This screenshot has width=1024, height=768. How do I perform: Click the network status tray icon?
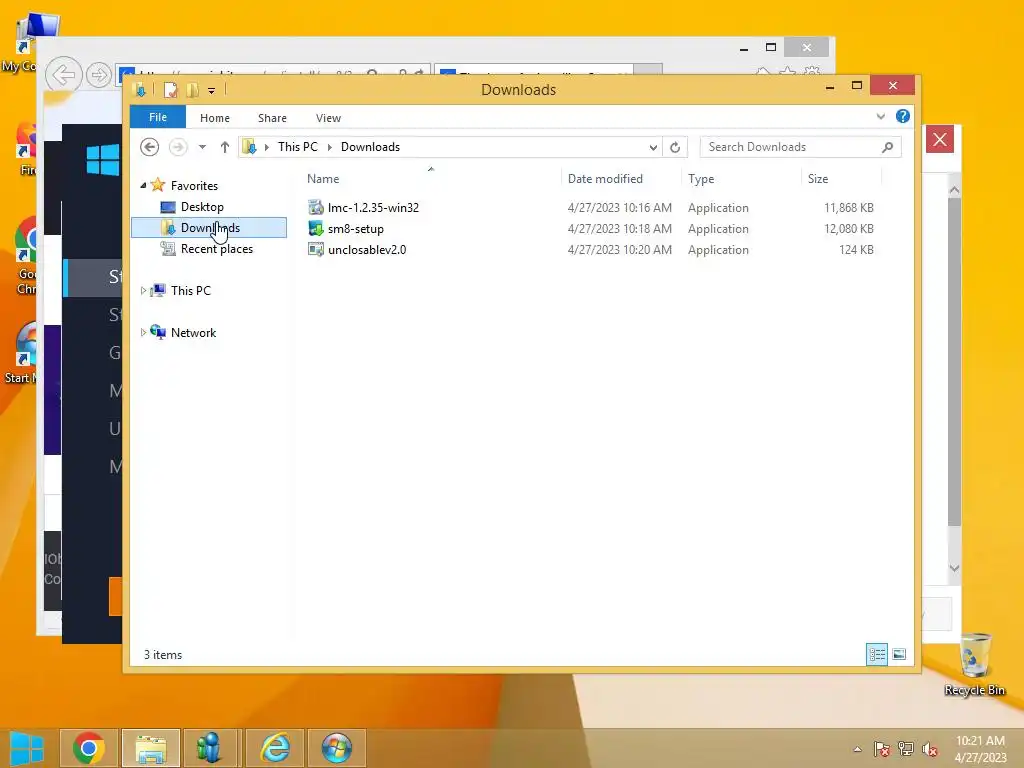(x=906, y=748)
